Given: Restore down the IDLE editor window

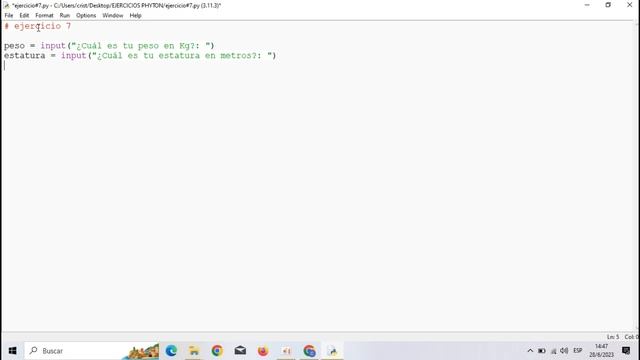Looking at the screenshot, I should tap(608, 5).
